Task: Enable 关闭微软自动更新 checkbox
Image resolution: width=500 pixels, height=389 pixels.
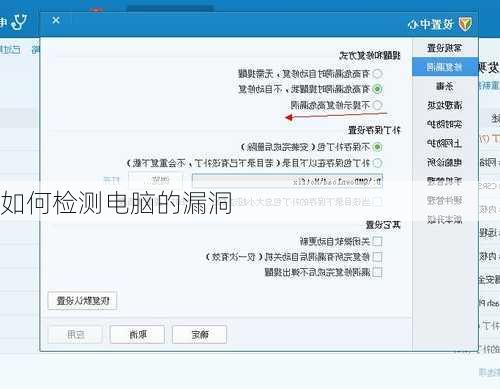Action: [x=377, y=241]
